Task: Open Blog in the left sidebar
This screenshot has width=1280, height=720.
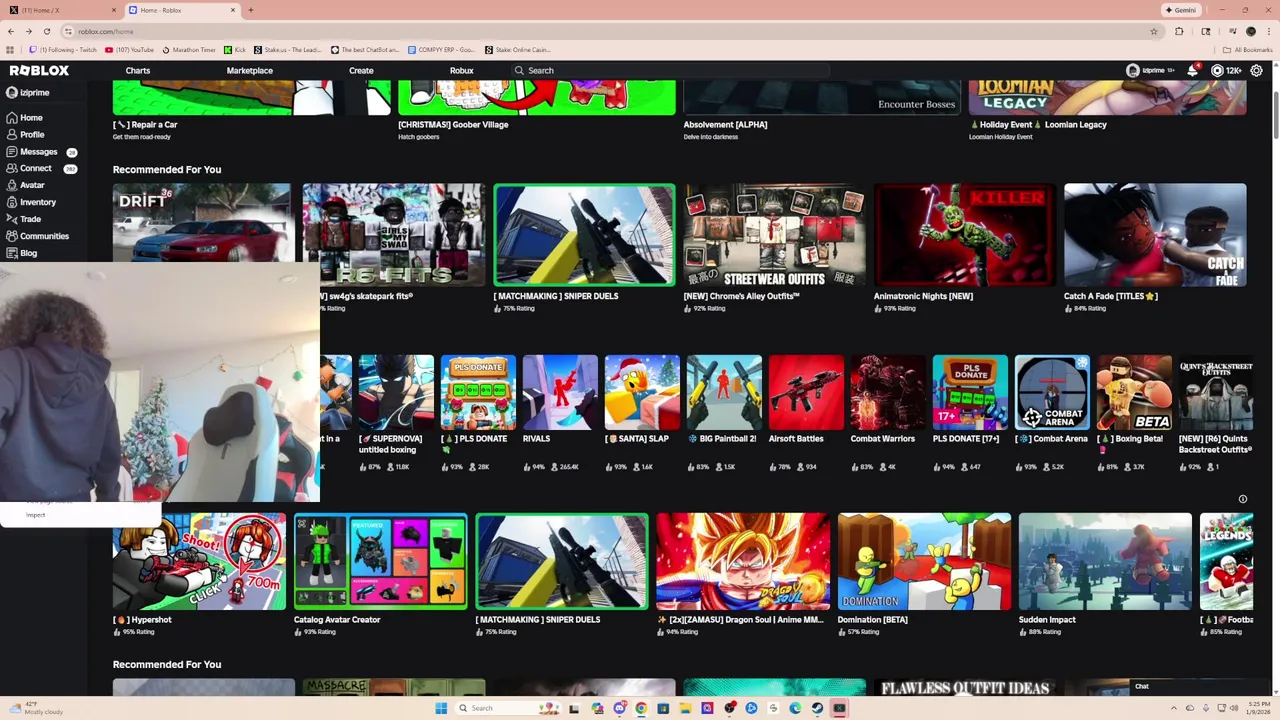Action: pos(22,253)
